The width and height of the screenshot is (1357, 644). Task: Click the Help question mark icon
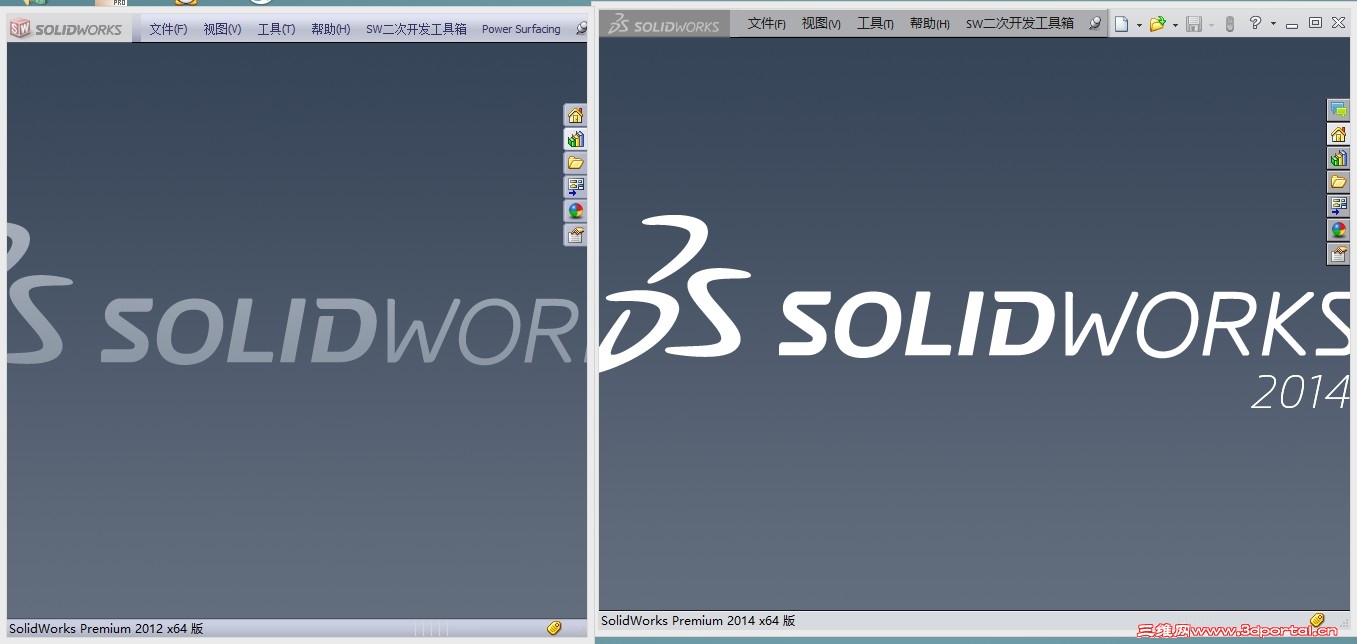[x=1255, y=22]
